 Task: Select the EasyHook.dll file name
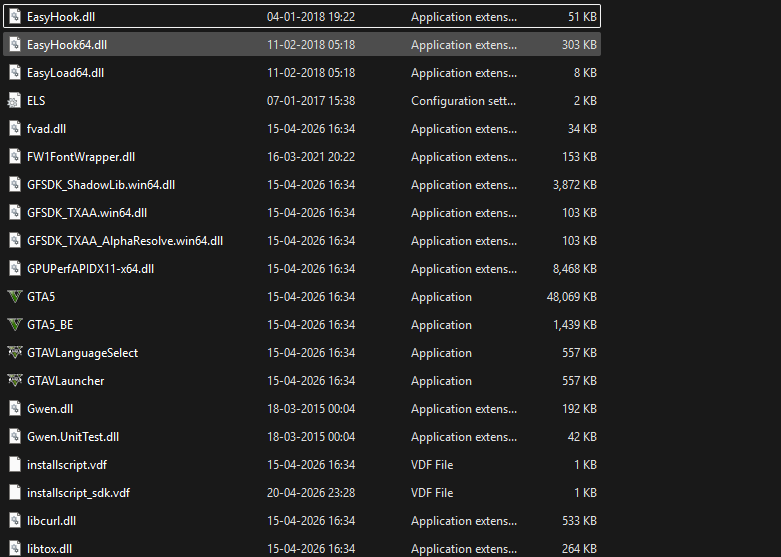pyautogui.click(x=62, y=17)
